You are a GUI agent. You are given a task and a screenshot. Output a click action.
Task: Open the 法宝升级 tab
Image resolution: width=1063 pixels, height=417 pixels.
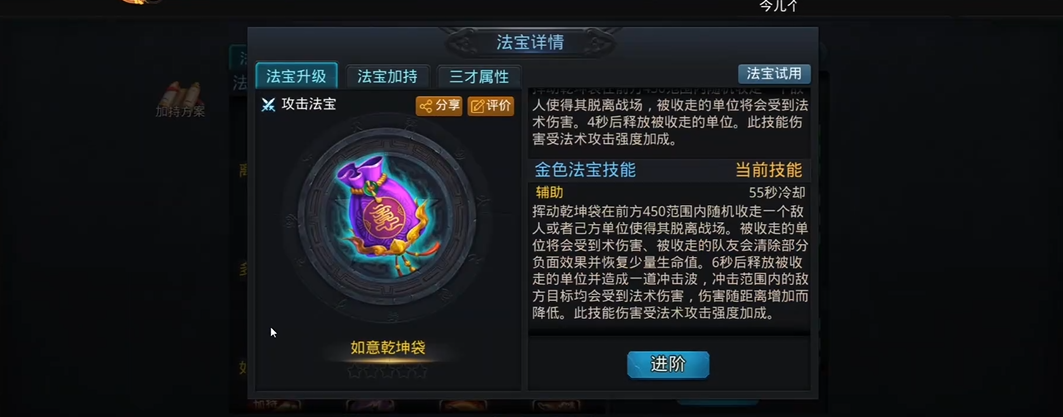click(x=296, y=76)
